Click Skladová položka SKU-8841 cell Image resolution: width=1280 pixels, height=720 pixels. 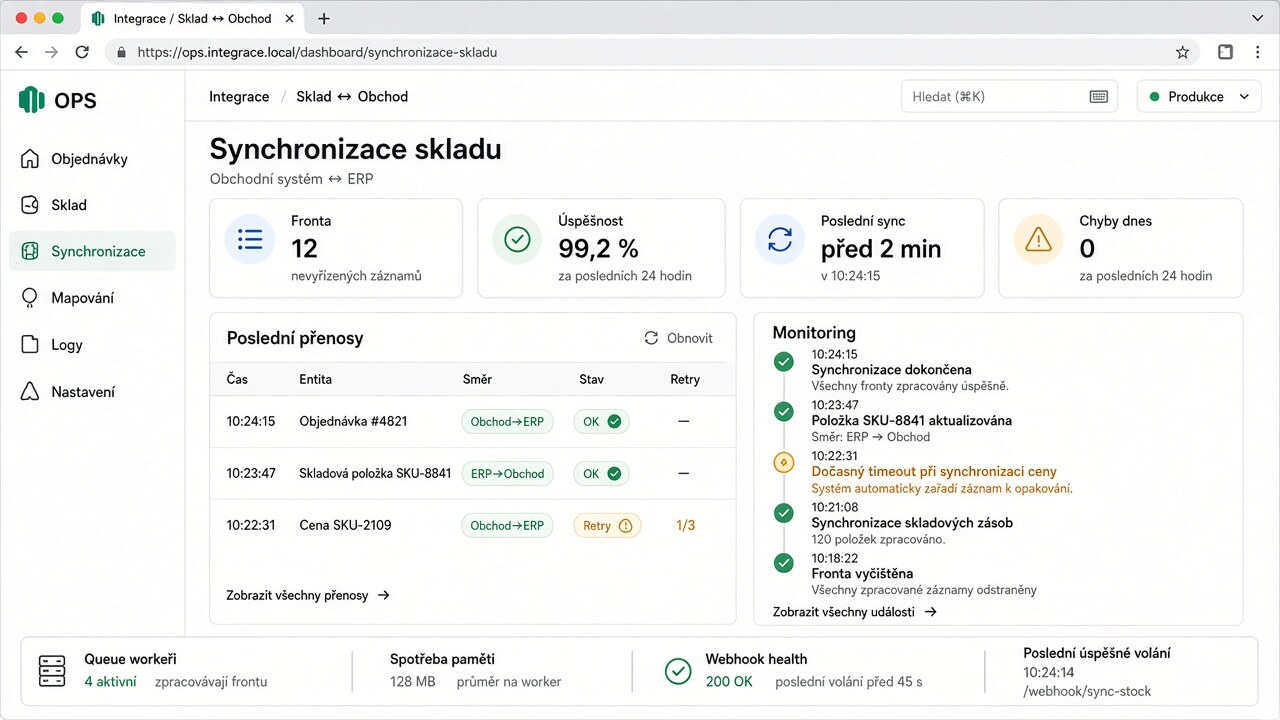[375, 473]
